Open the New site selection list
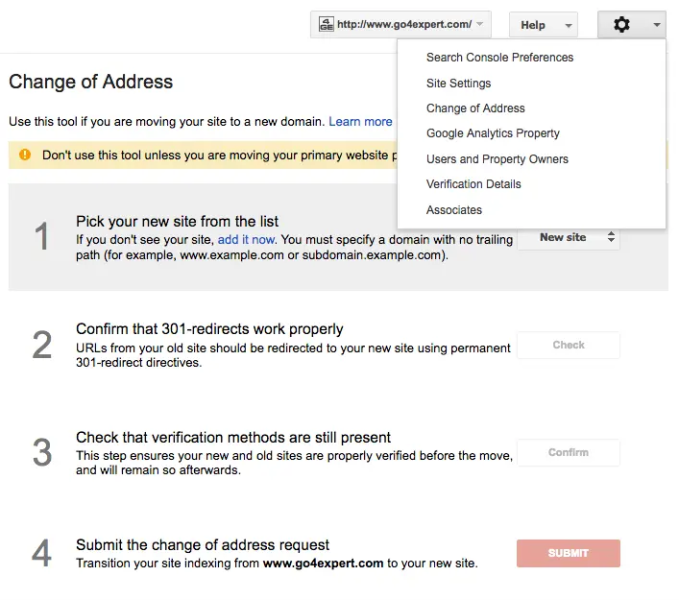Screen dimensions: 679x600 [569, 238]
